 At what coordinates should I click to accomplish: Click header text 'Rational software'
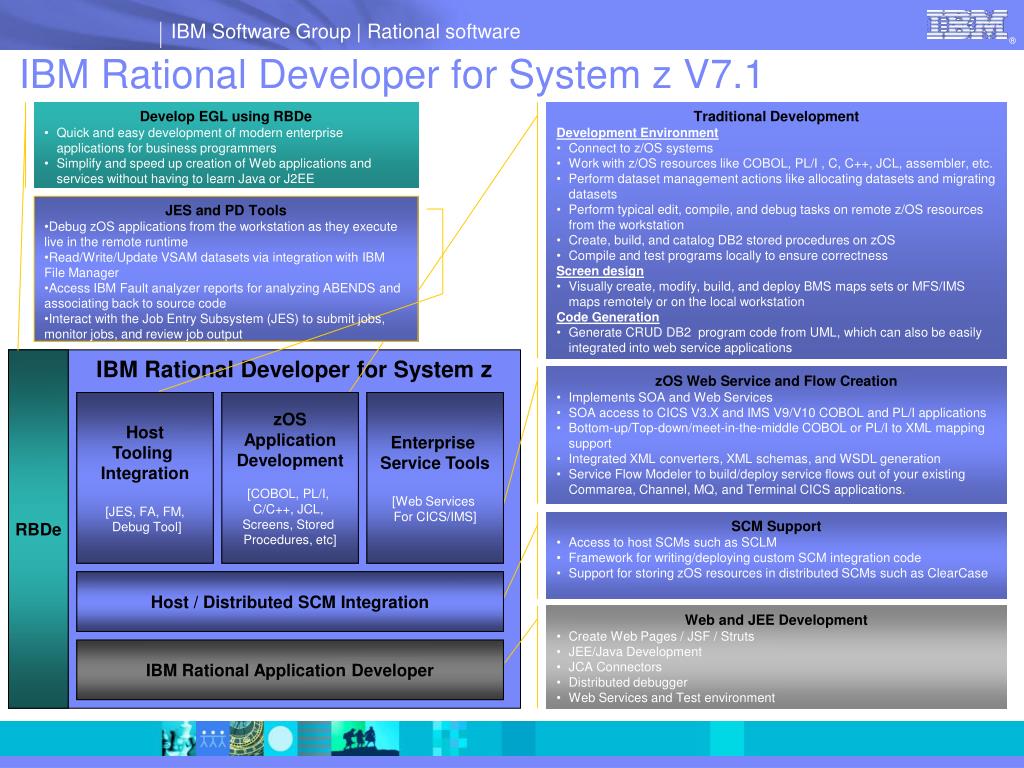coord(443,31)
